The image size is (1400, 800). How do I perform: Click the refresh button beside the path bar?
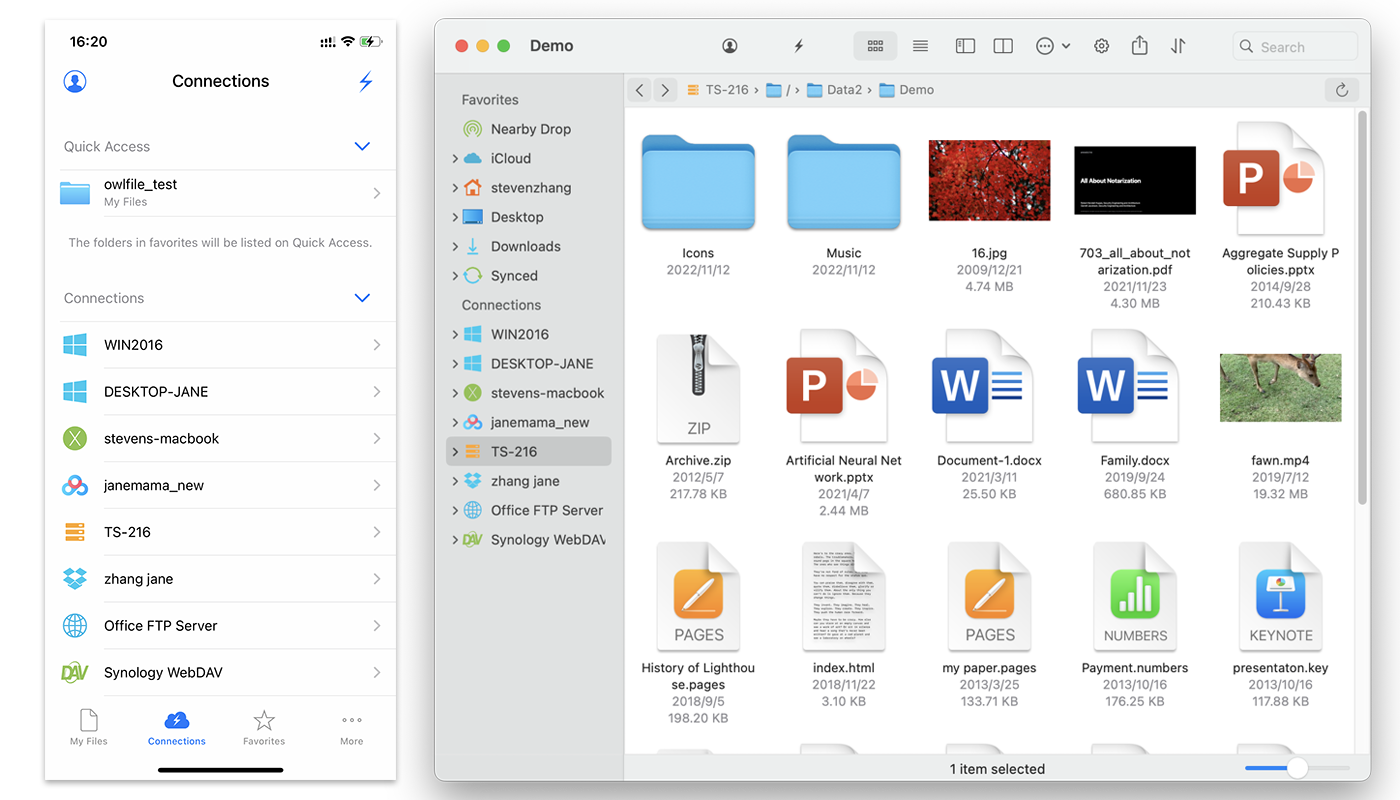pyautogui.click(x=1342, y=90)
